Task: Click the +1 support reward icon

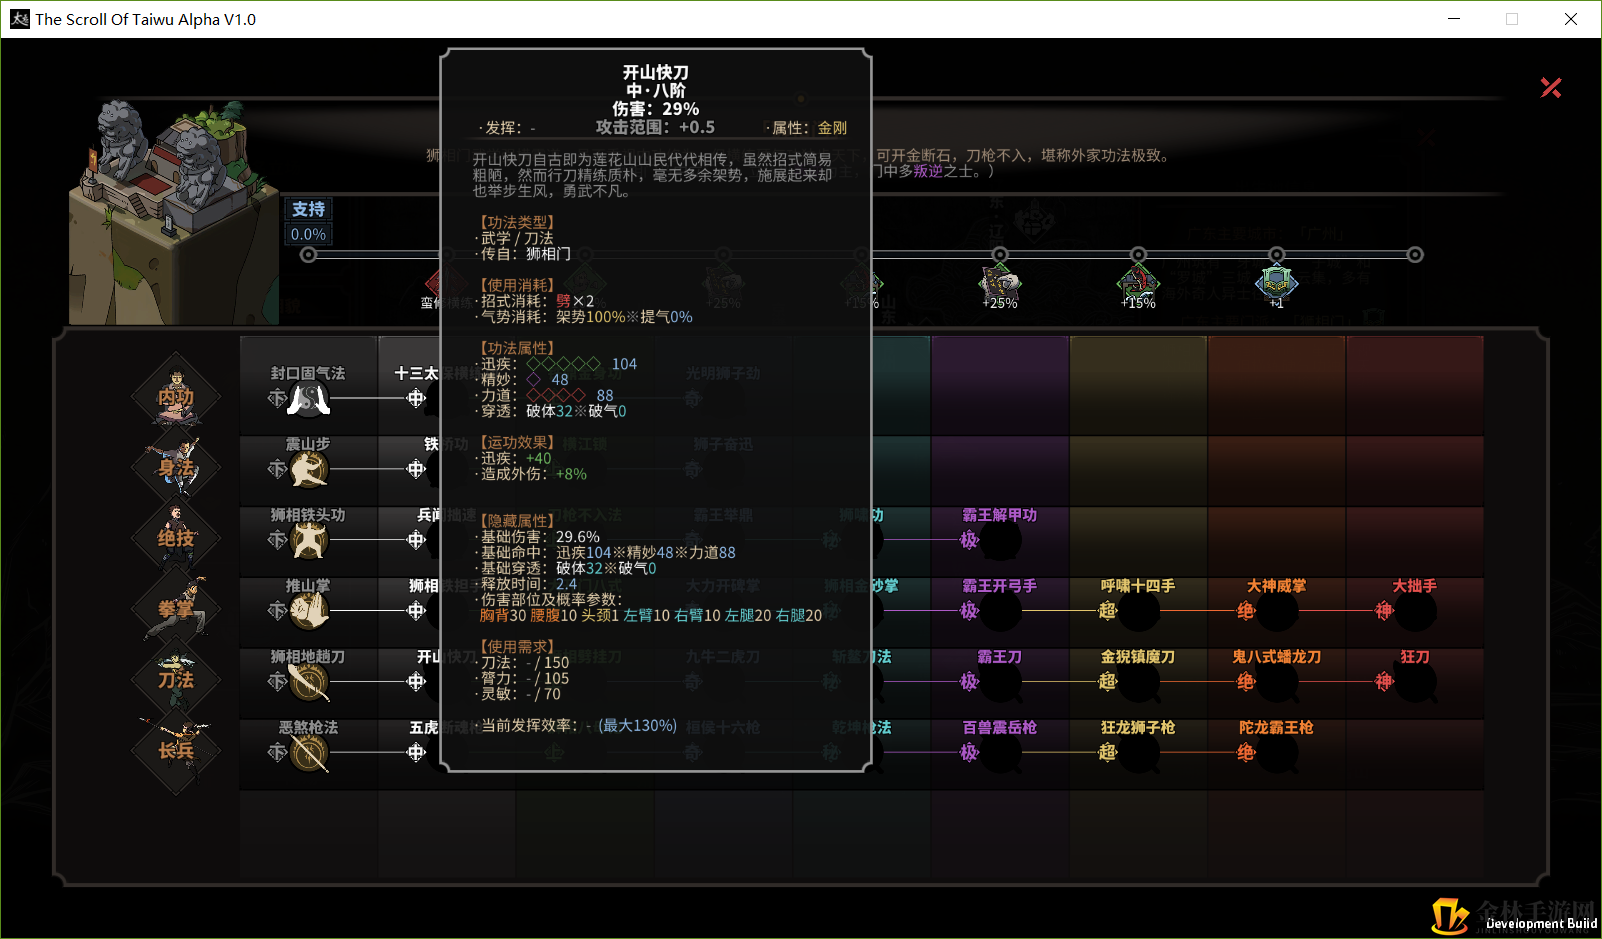Action: point(1276,284)
